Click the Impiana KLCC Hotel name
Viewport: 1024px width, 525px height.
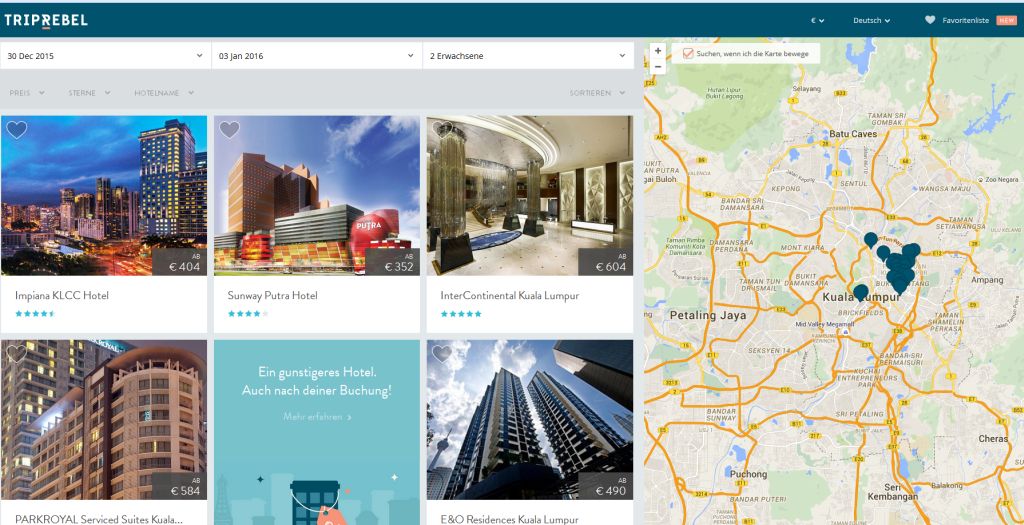[62, 296]
